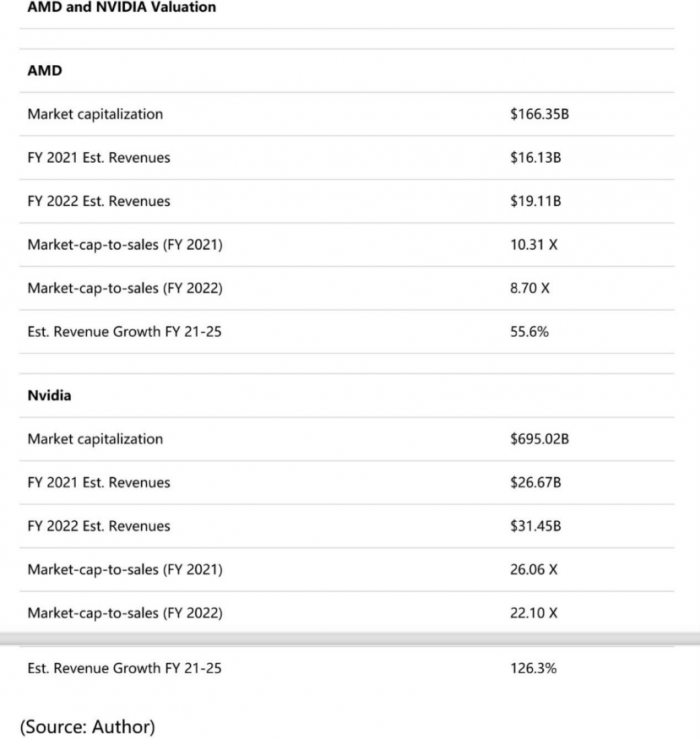
Task: Select Nvidia's "FY 2022 Est. Revenues" label
Action: coord(99,526)
